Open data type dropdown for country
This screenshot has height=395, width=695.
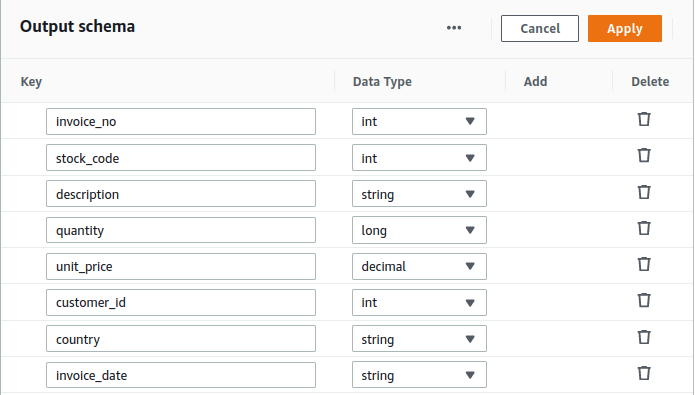[419, 339]
